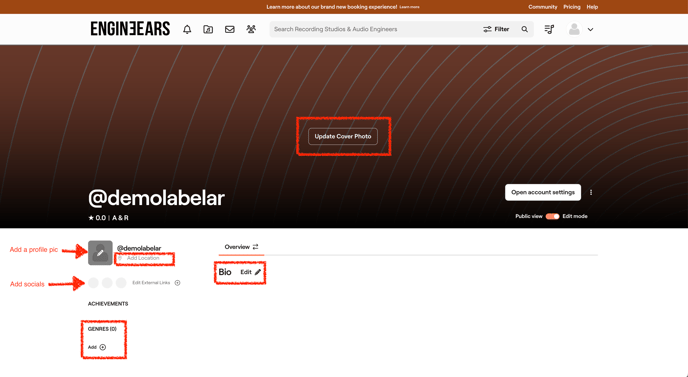Click the Public view label

pyautogui.click(x=529, y=216)
